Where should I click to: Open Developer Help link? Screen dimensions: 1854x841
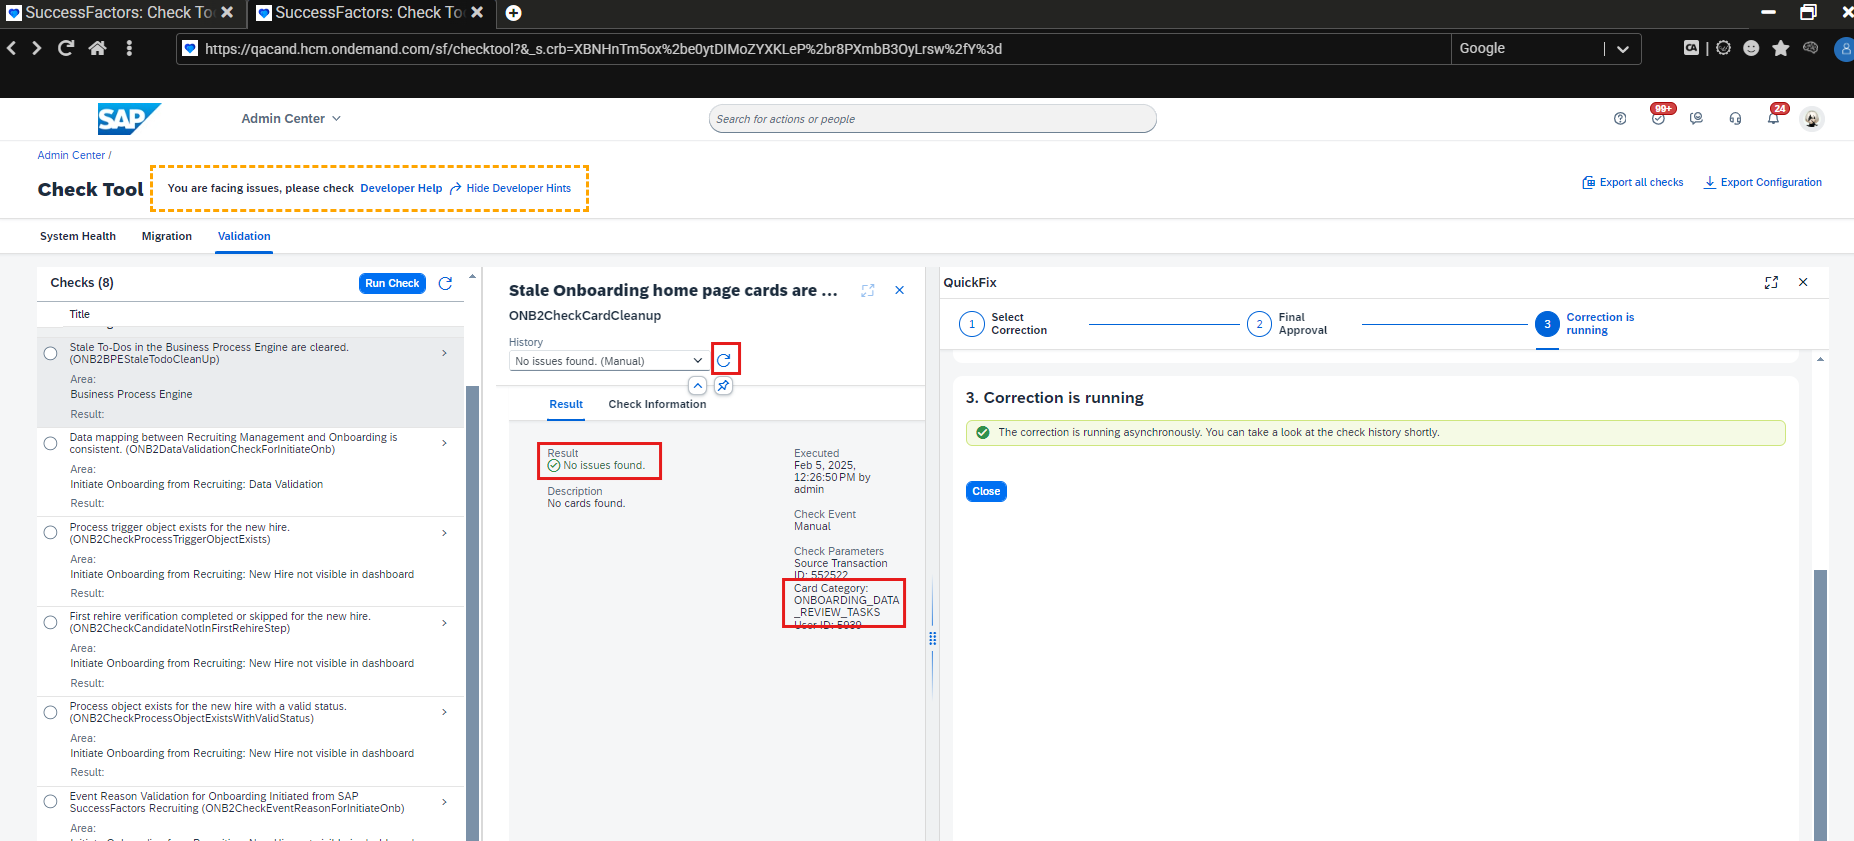[x=401, y=188]
